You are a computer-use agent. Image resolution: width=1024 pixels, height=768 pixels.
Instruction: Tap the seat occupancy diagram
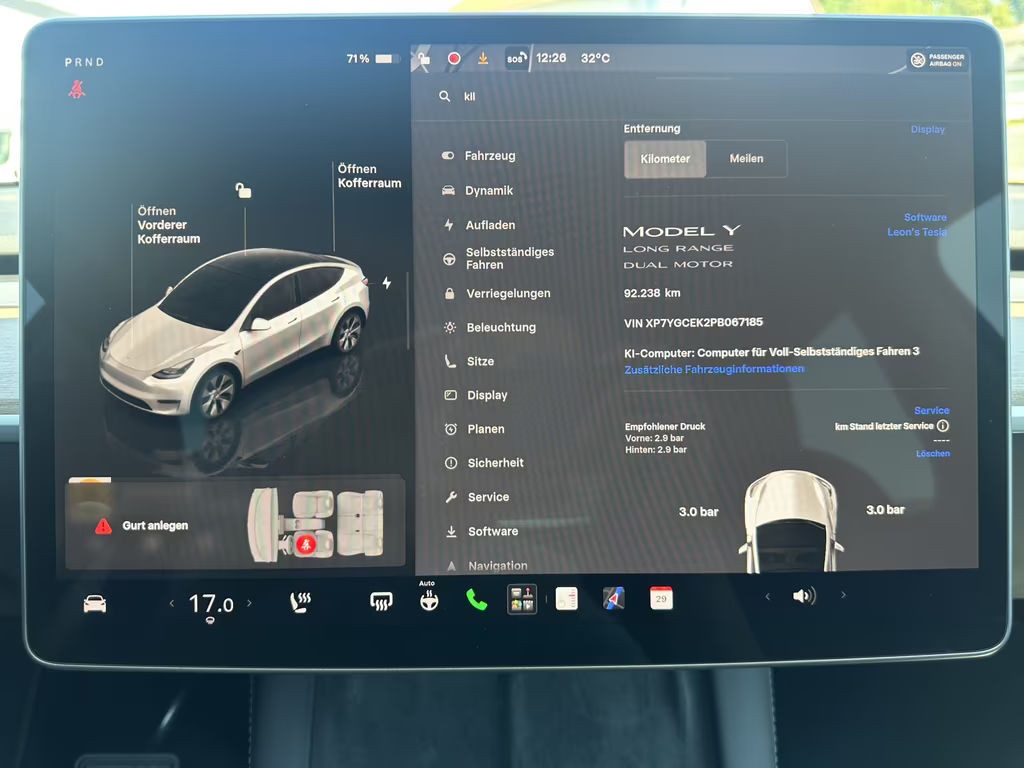click(315, 525)
